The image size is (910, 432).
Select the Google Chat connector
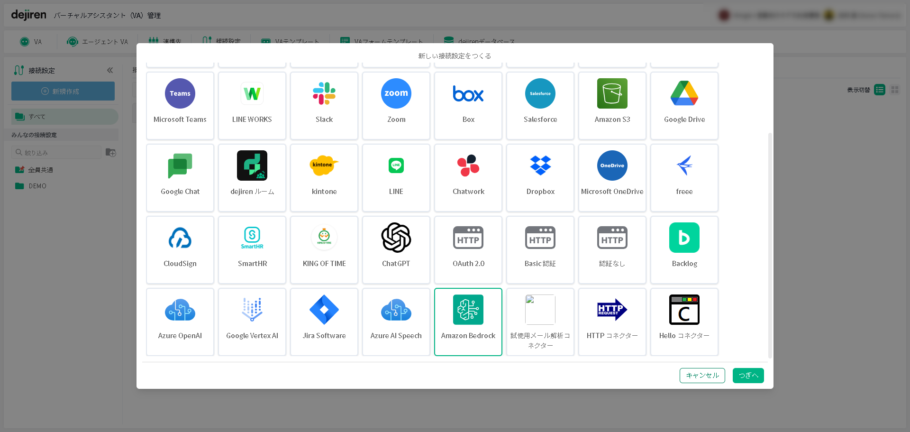pyautogui.click(x=180, y=178)
